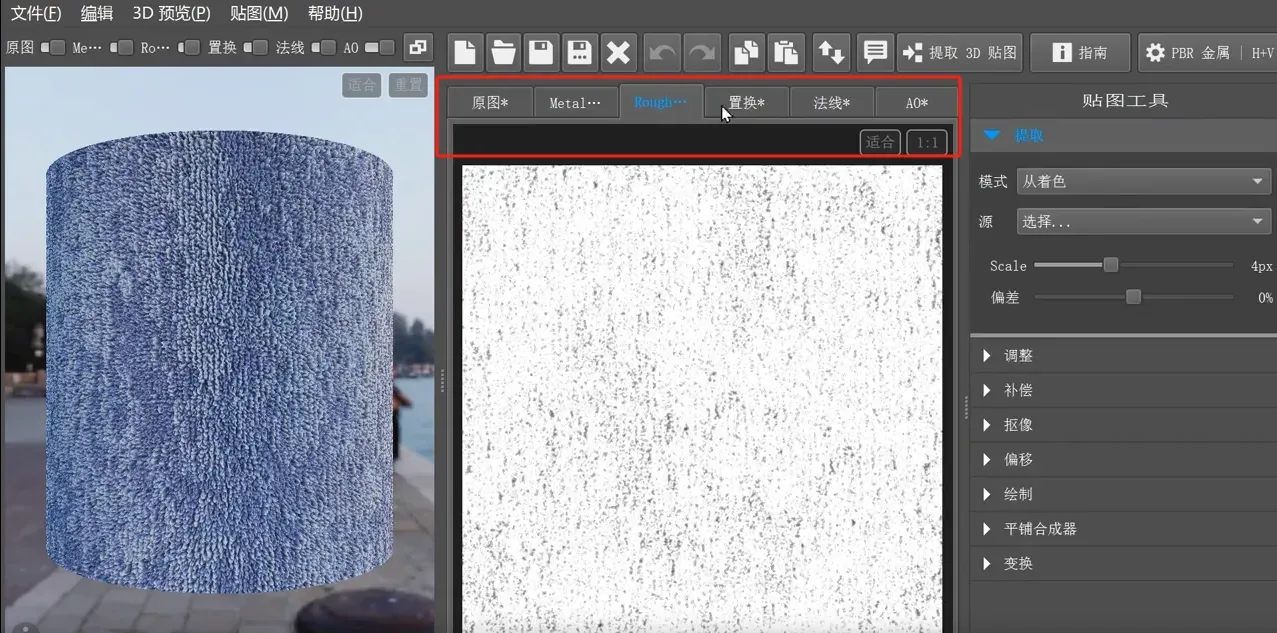Click the 1:1 zoom button
The height and width of the screenshot is (633, 1277).
pyautogui.click(x=927, y=142)
